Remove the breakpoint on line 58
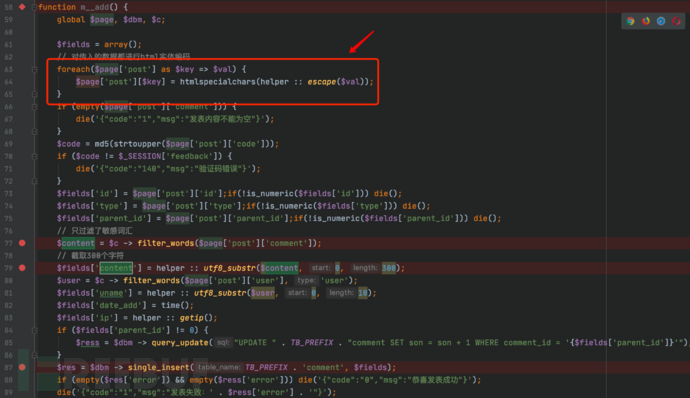690x398 pixels. [22, 7]
